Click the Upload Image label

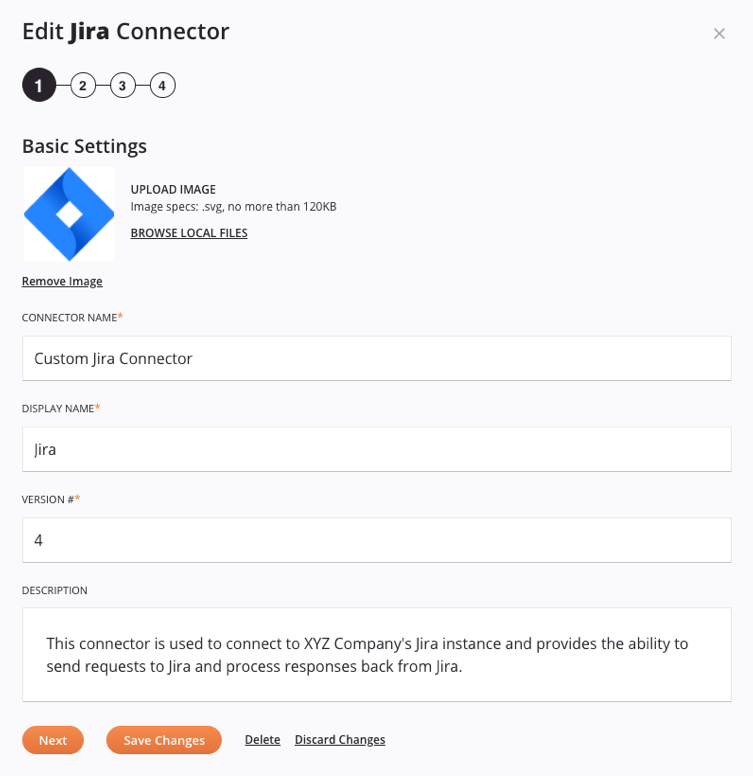coord(173,189)
